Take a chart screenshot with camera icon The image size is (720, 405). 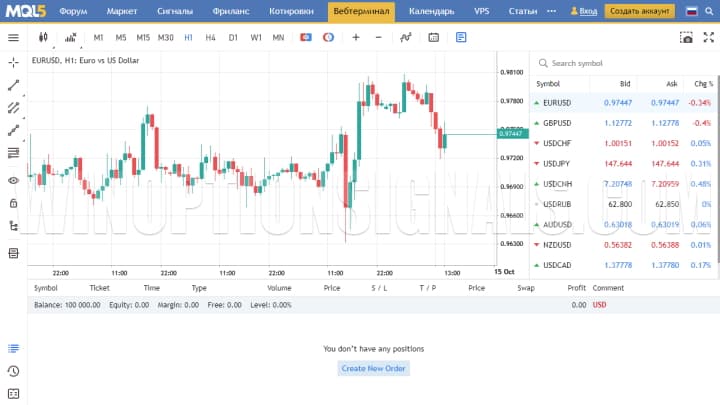pyautogui.click(x=686, y=37)
